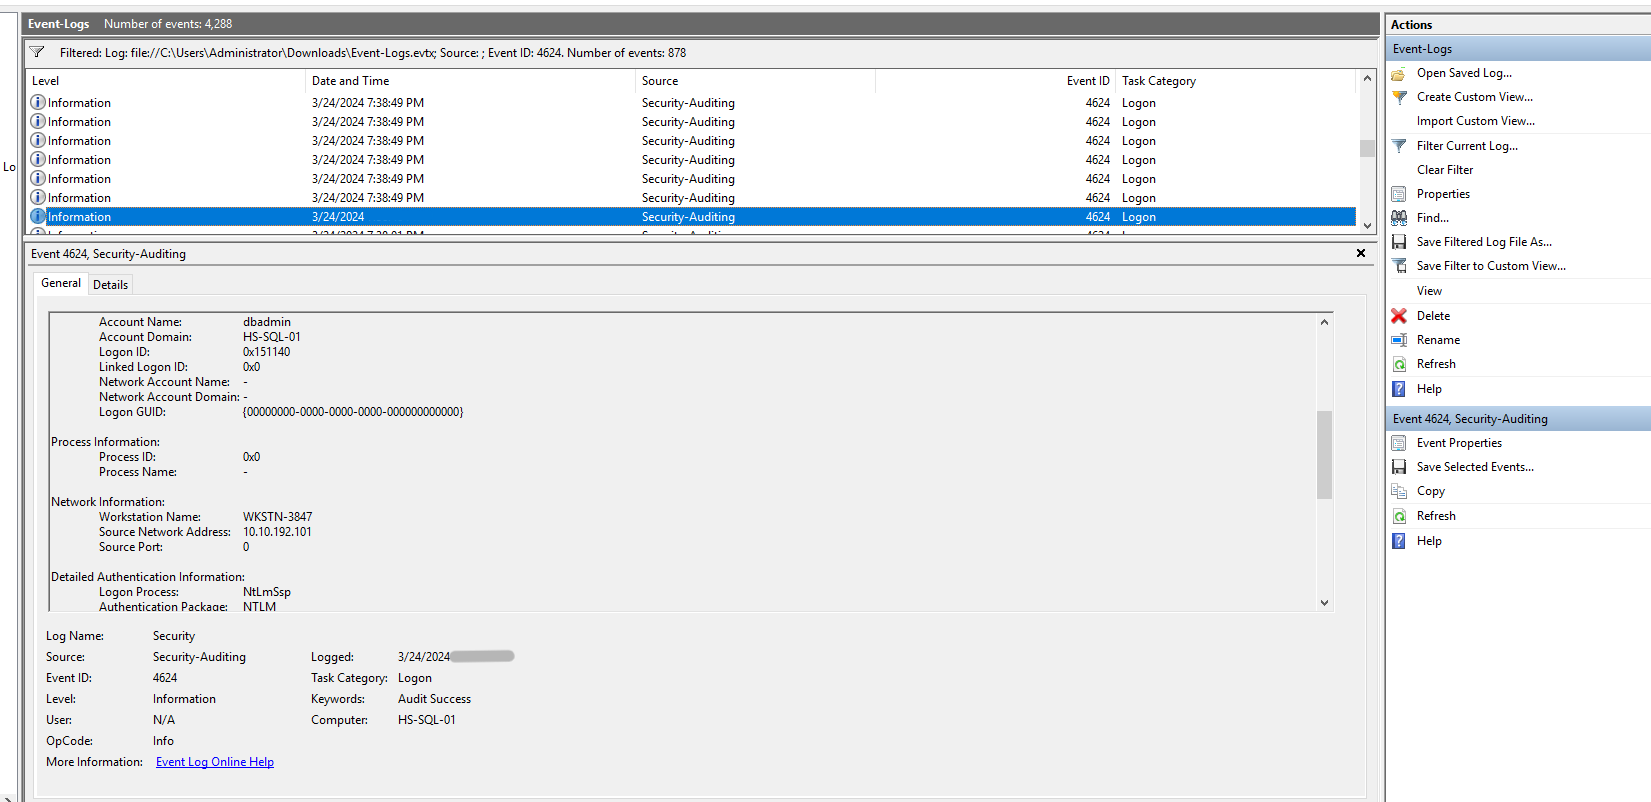
Task: Switch to the Details tab
Action: coord(110,285)
